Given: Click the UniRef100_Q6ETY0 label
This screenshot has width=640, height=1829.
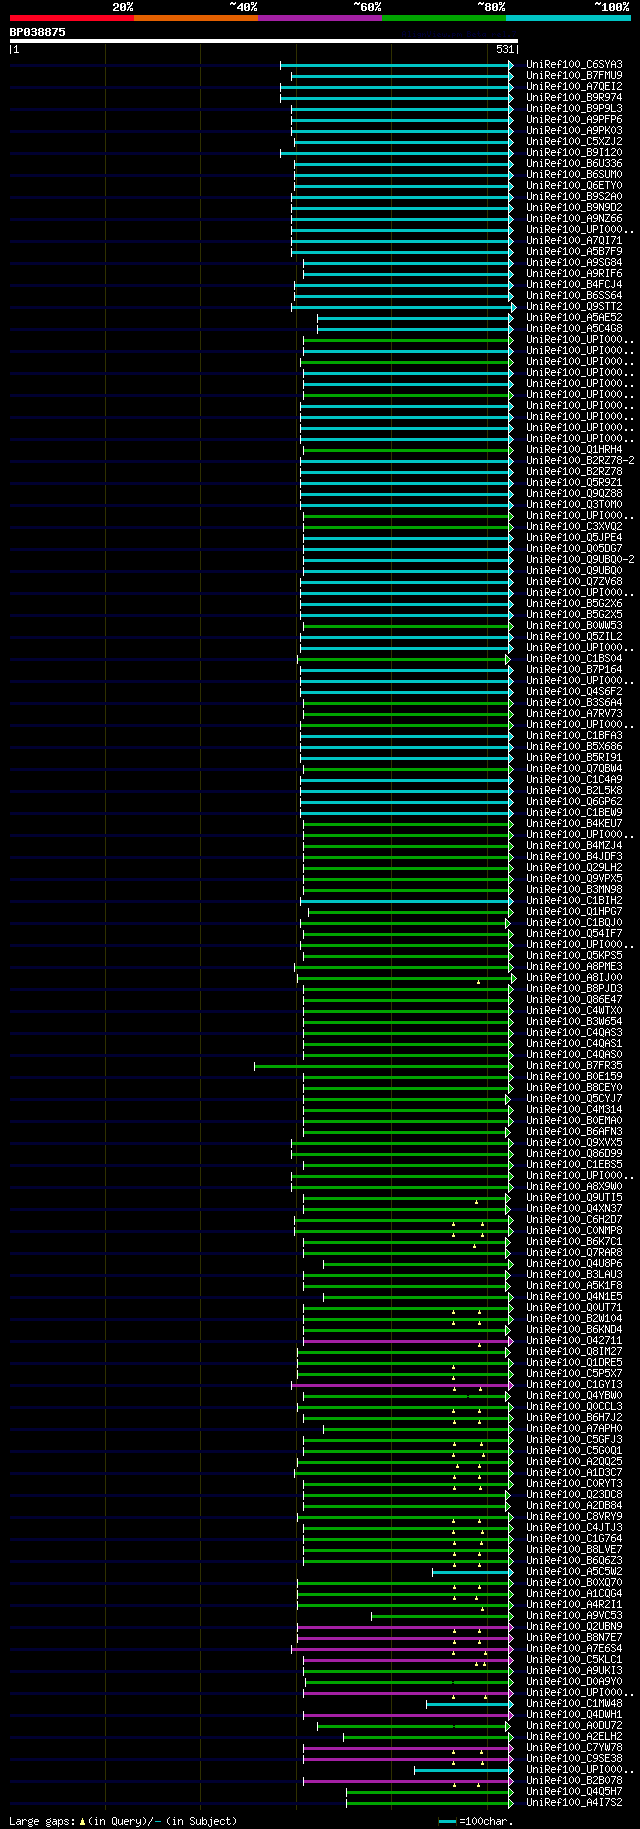Looking at the screenshot, I should click(574, 186).
